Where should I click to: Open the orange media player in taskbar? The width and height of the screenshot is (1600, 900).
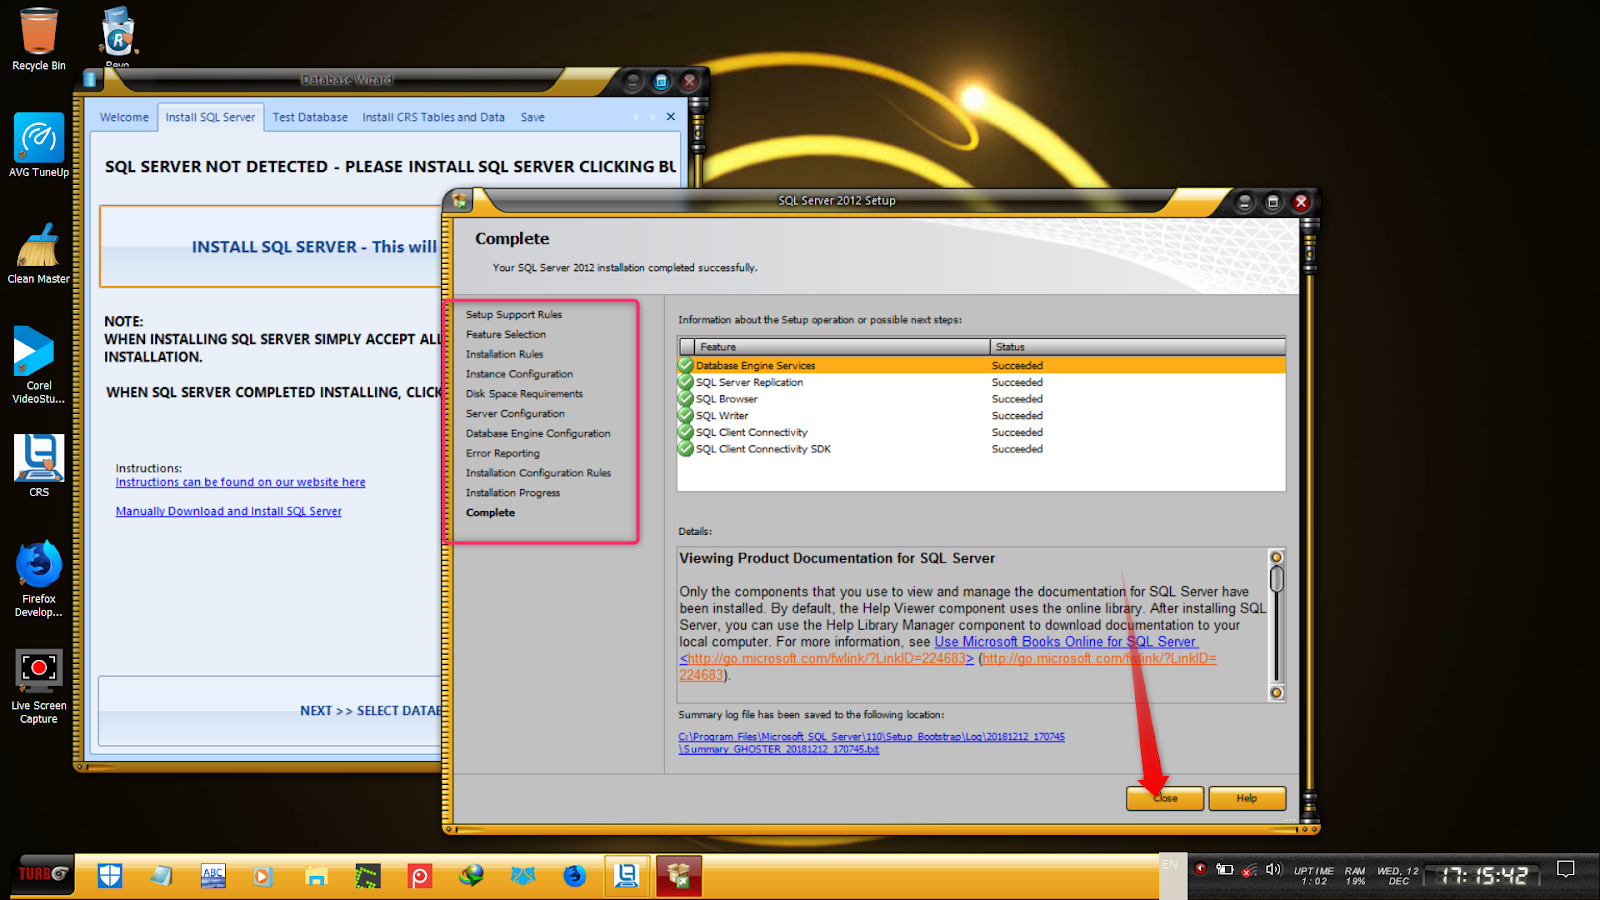[x=263, y=876]
